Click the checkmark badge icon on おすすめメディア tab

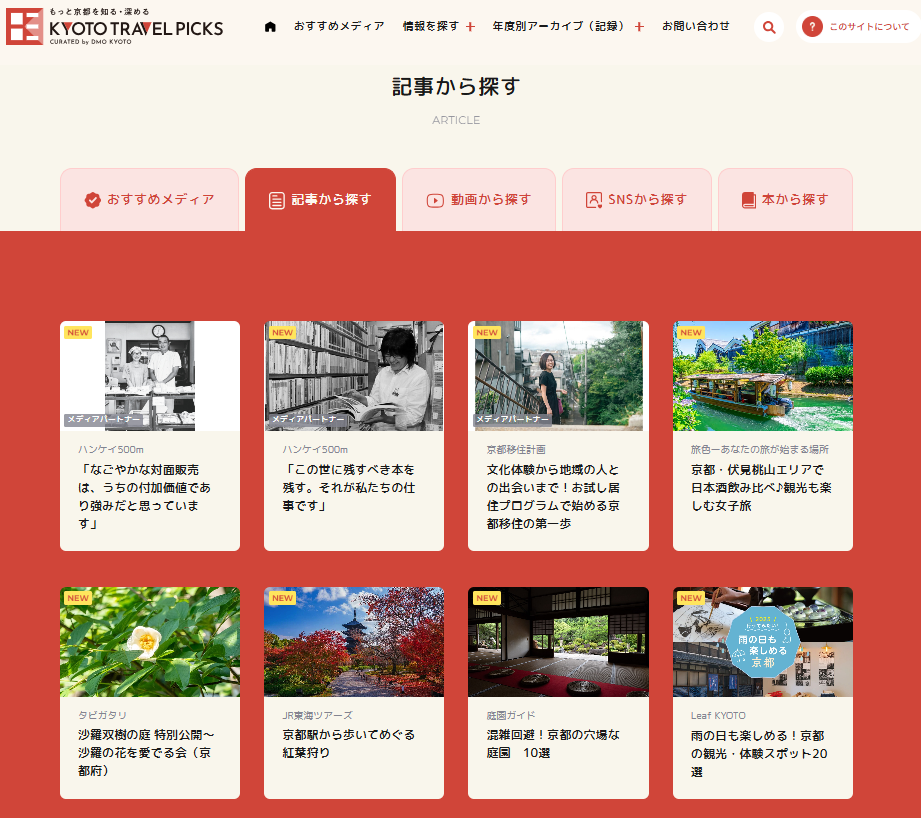click(x=93, y=200)
